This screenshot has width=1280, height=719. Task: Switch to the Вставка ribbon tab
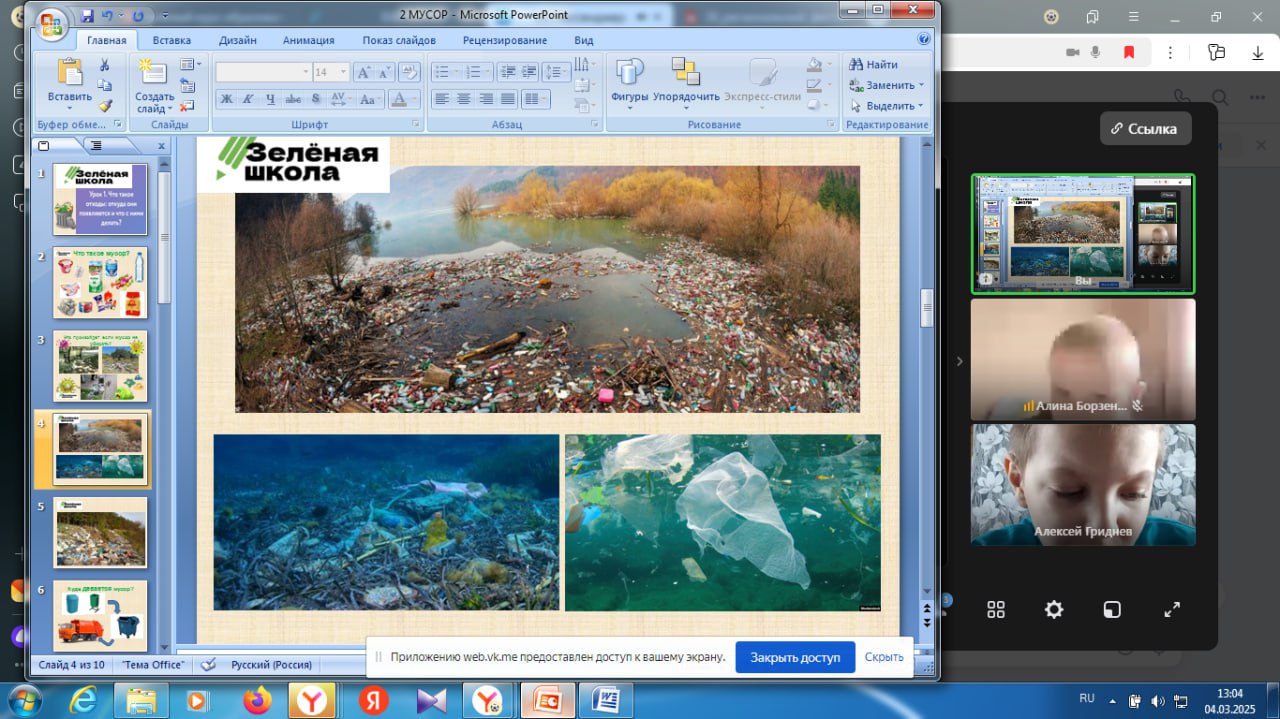[x=172, y=40]
